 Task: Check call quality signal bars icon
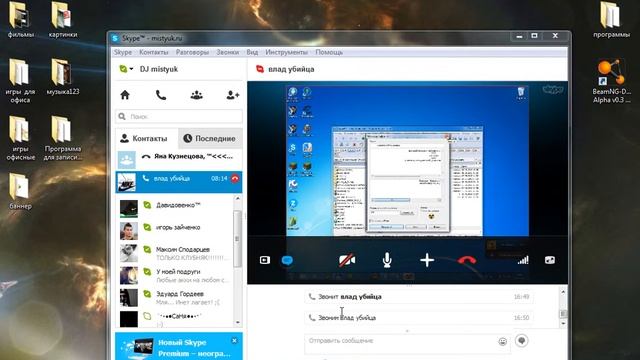pyautogui.click(x=523, y=260)
